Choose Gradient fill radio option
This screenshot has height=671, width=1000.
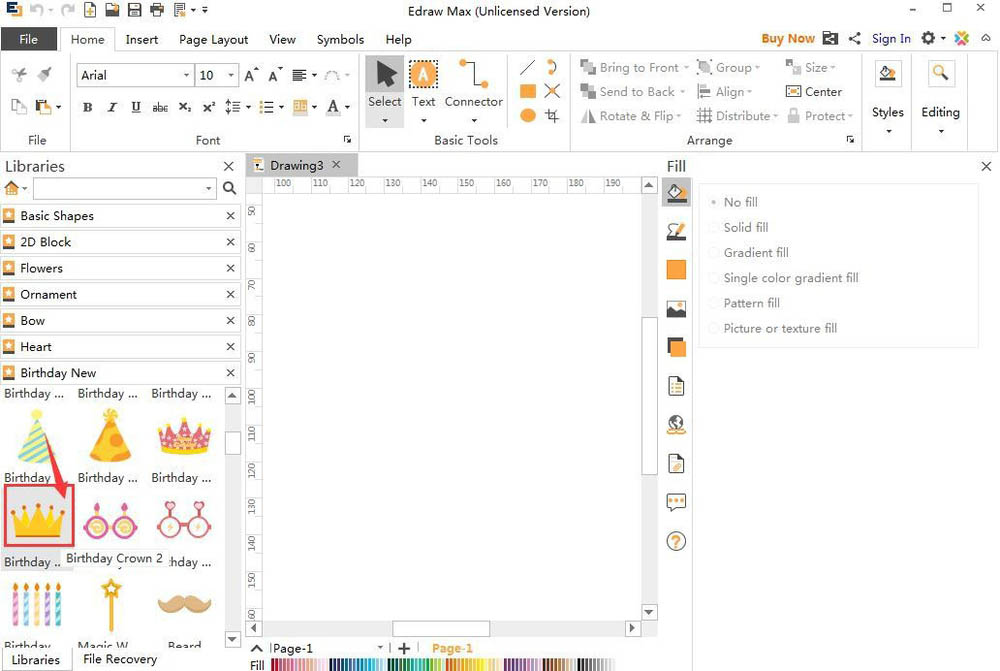pyautogui.click(x=755, y=253)
